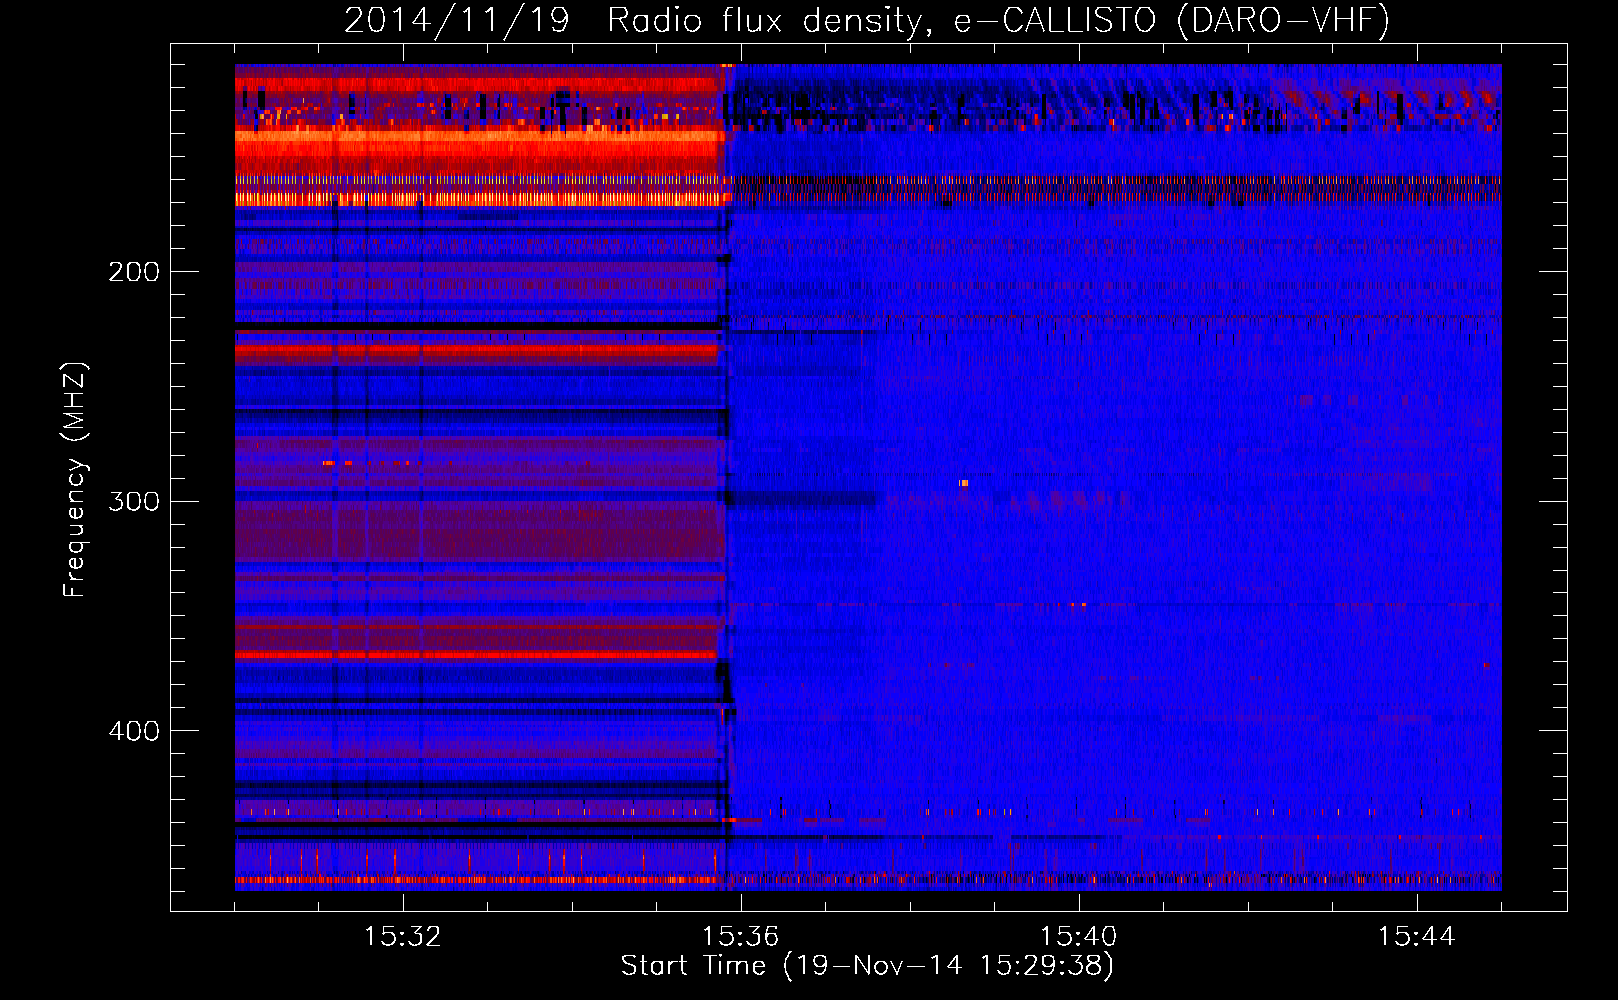
Task: Click the "Frequency (MHZ)" axis label
Action: 75,480
